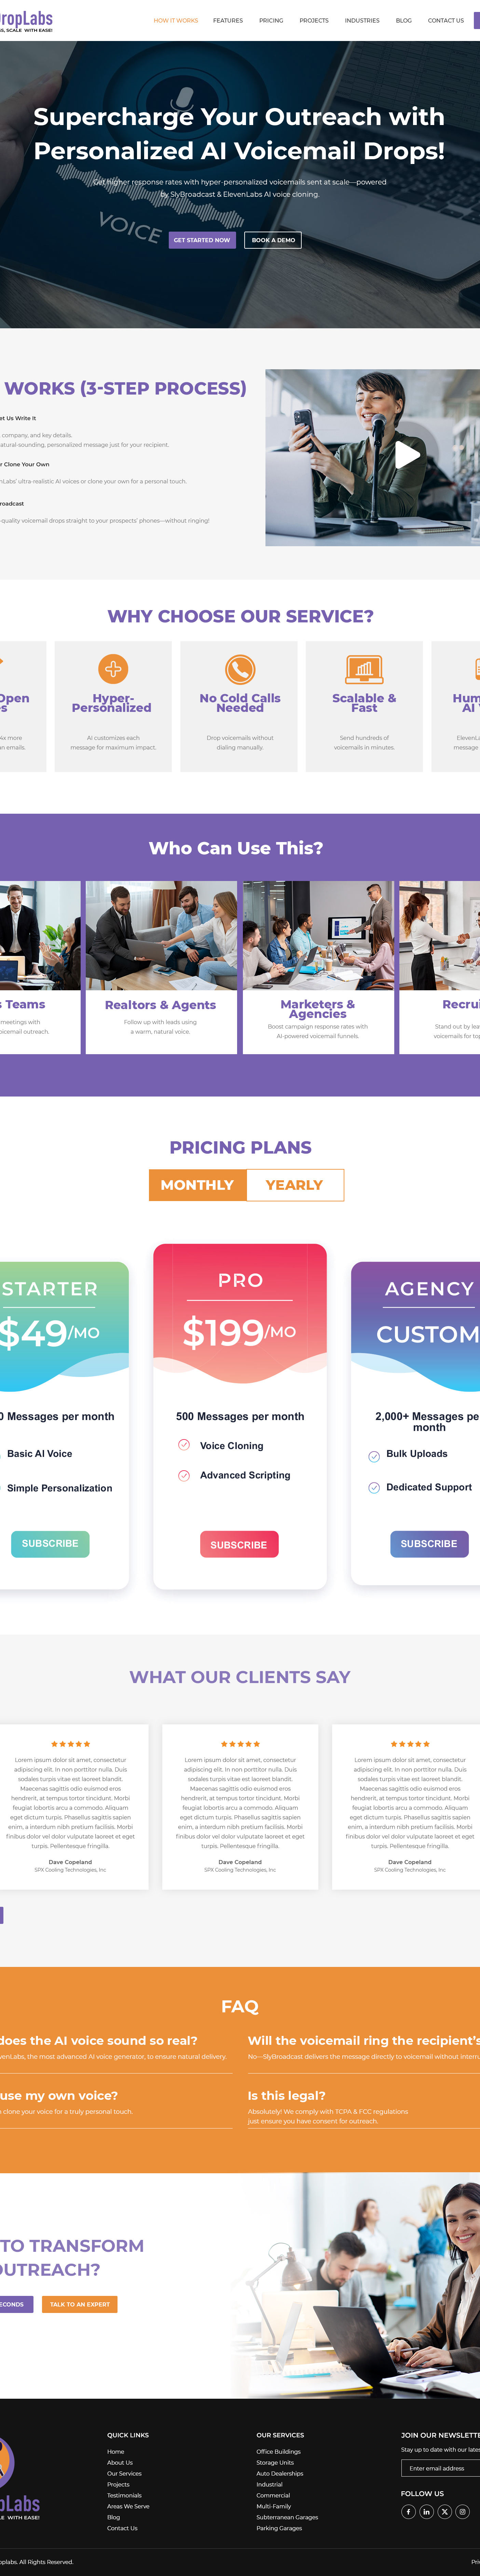Play the video beside the 3-step process
This screenshot has width=480, height=2576.
click(x=407, y=455)
